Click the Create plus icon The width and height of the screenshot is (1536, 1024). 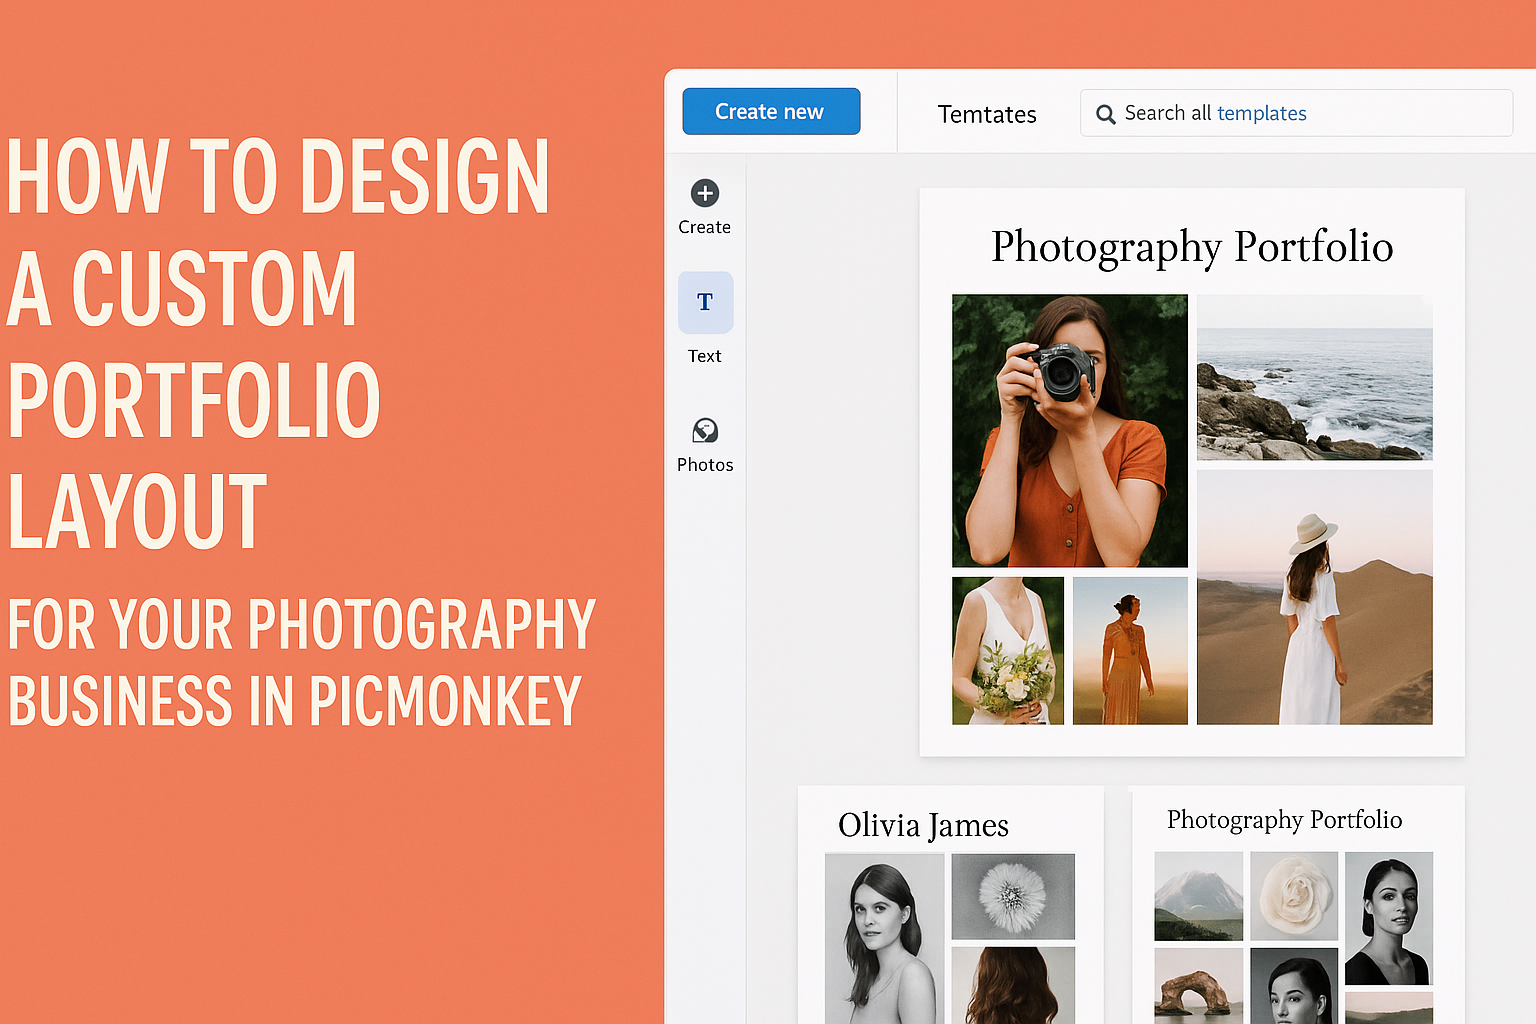coord(705,193)
